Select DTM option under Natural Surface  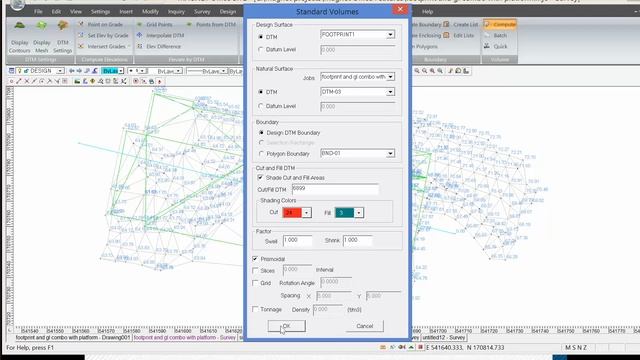click(261, 92)
